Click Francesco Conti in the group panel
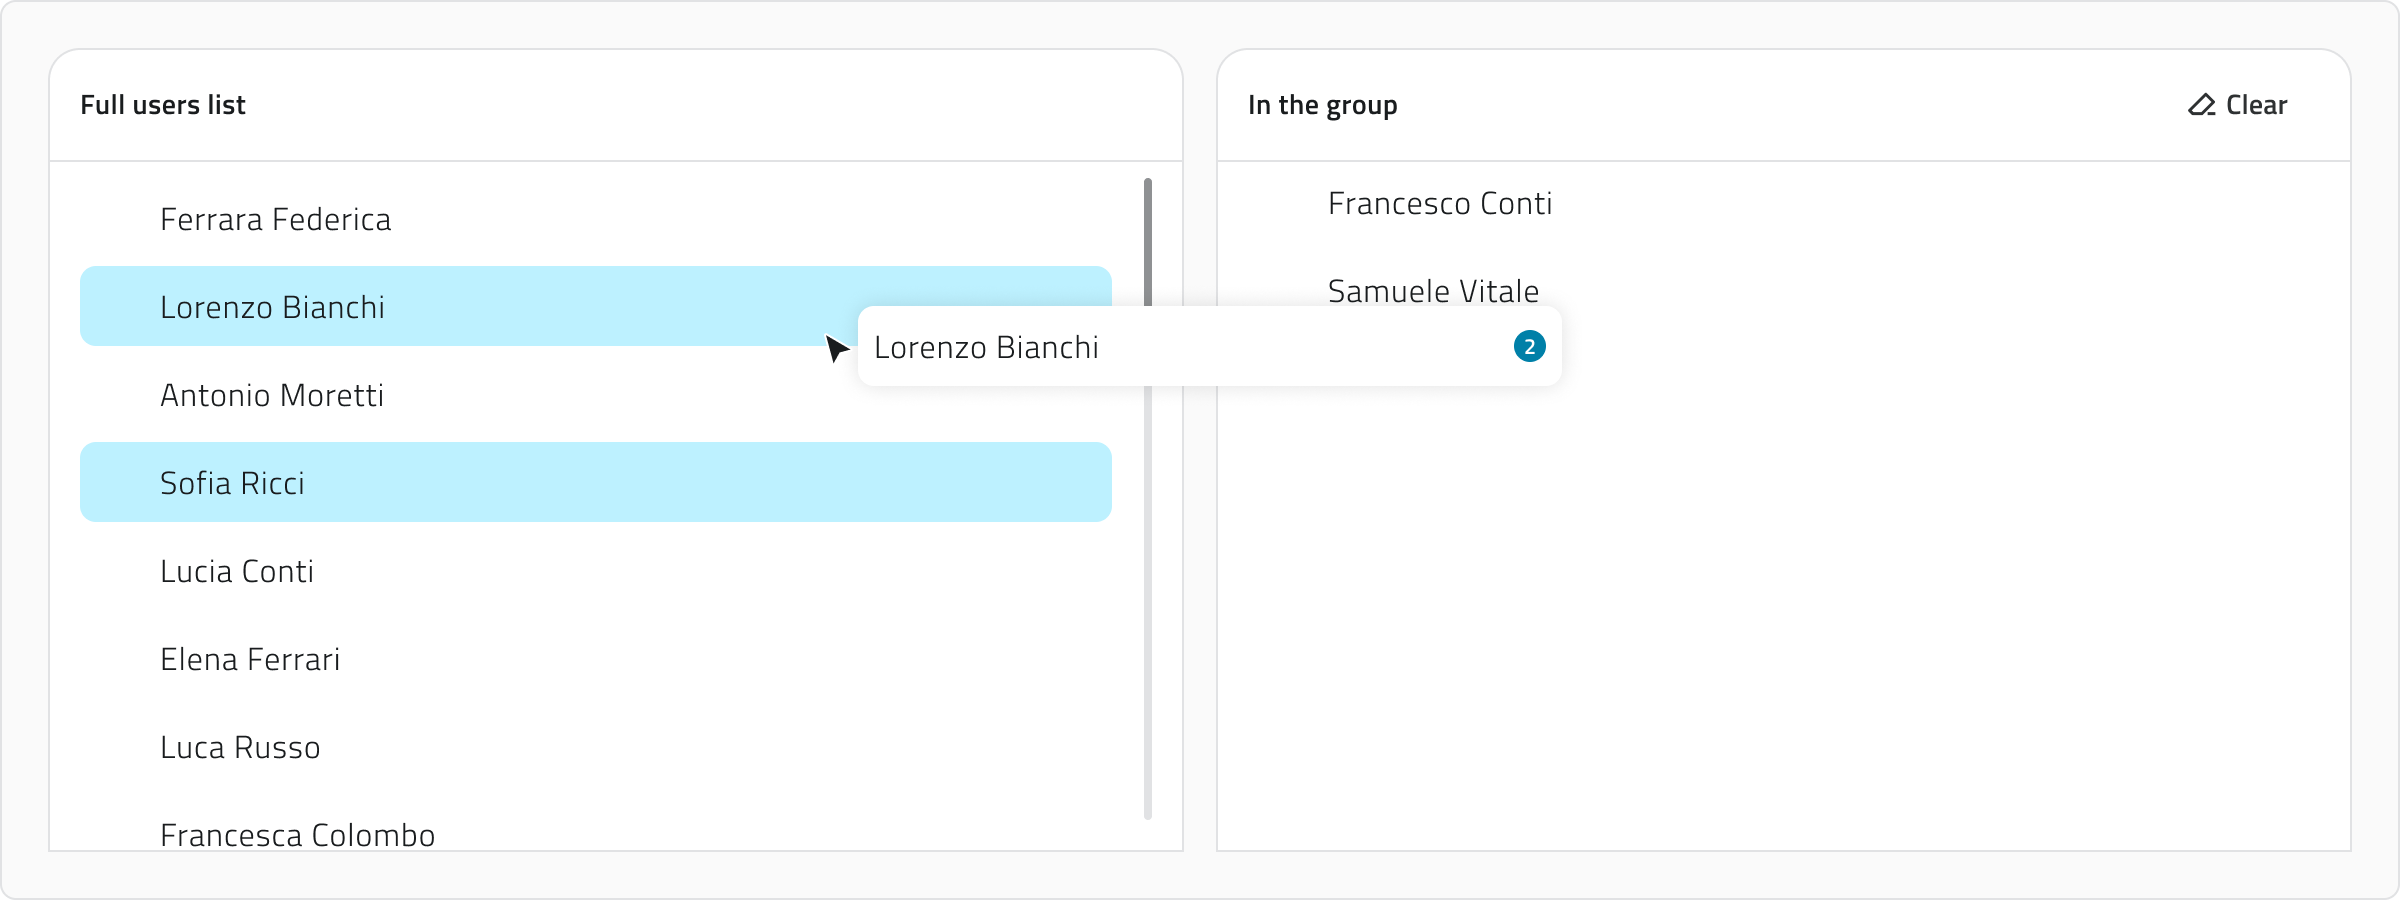 pos(1440,203)
